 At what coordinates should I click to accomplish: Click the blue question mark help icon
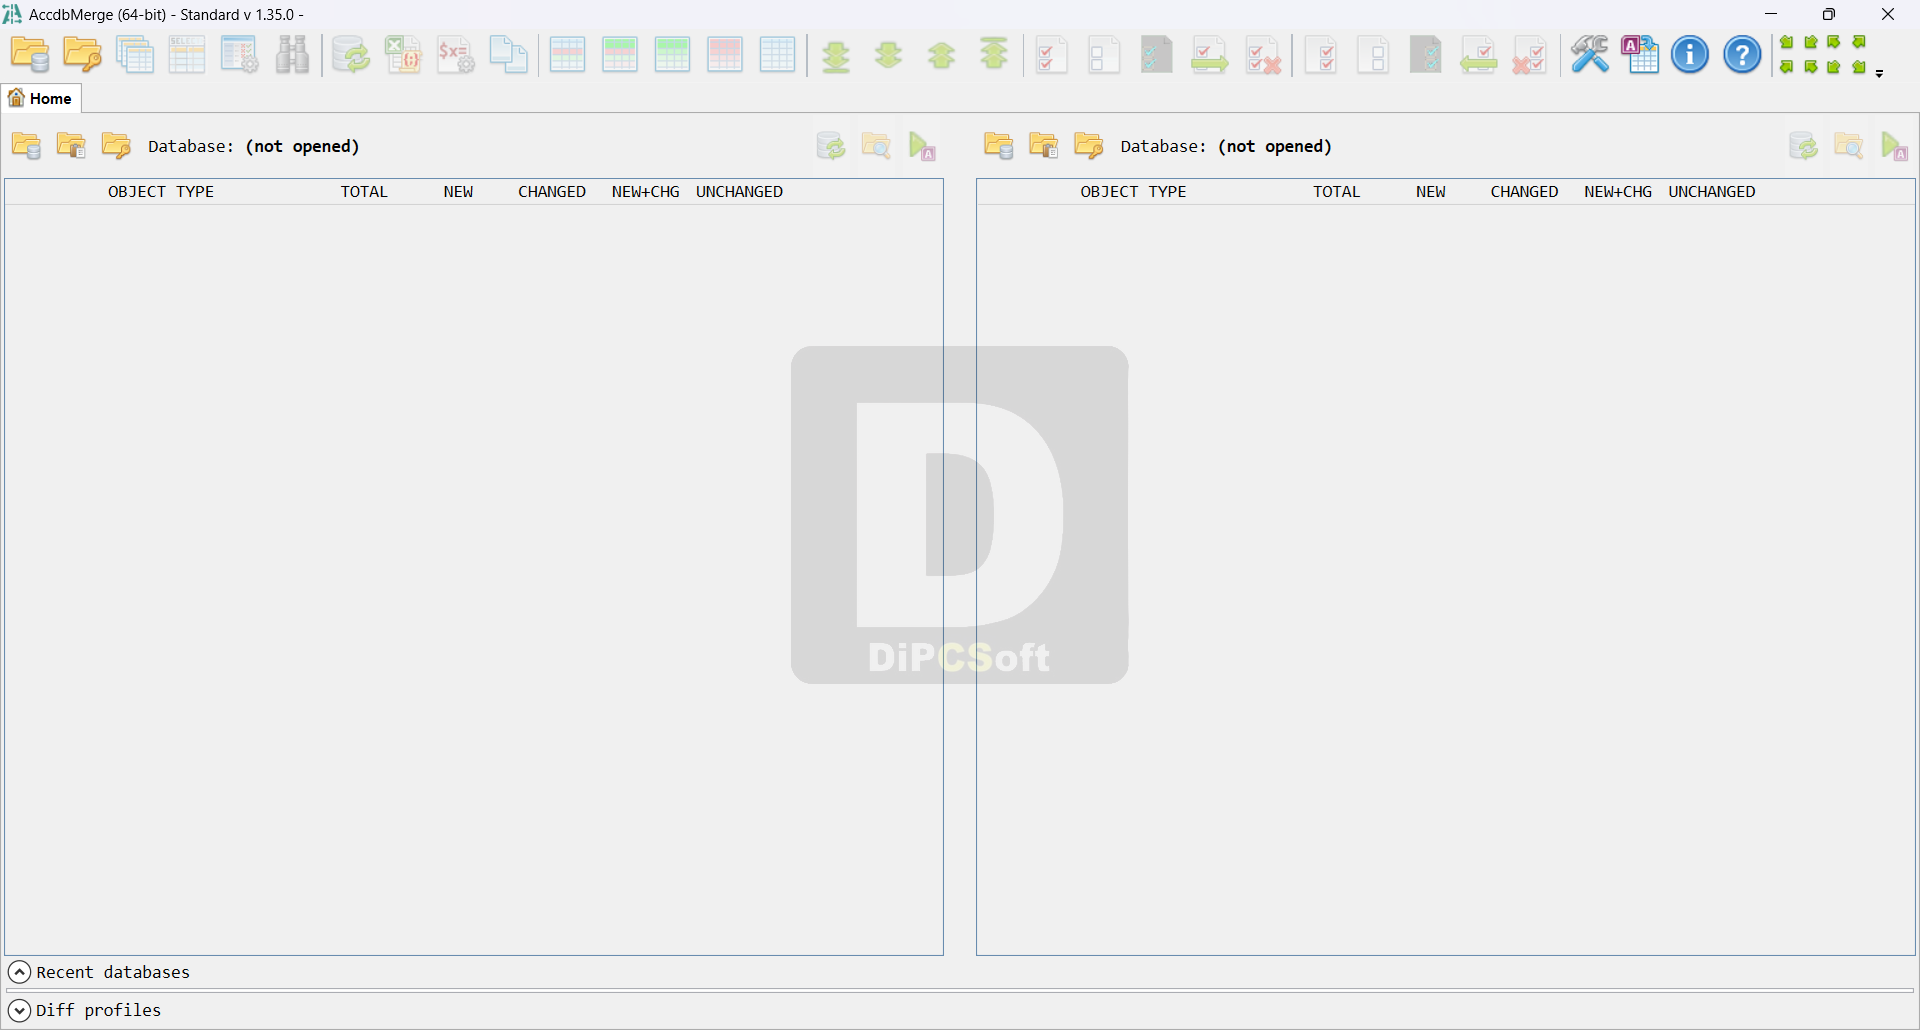1742,55
